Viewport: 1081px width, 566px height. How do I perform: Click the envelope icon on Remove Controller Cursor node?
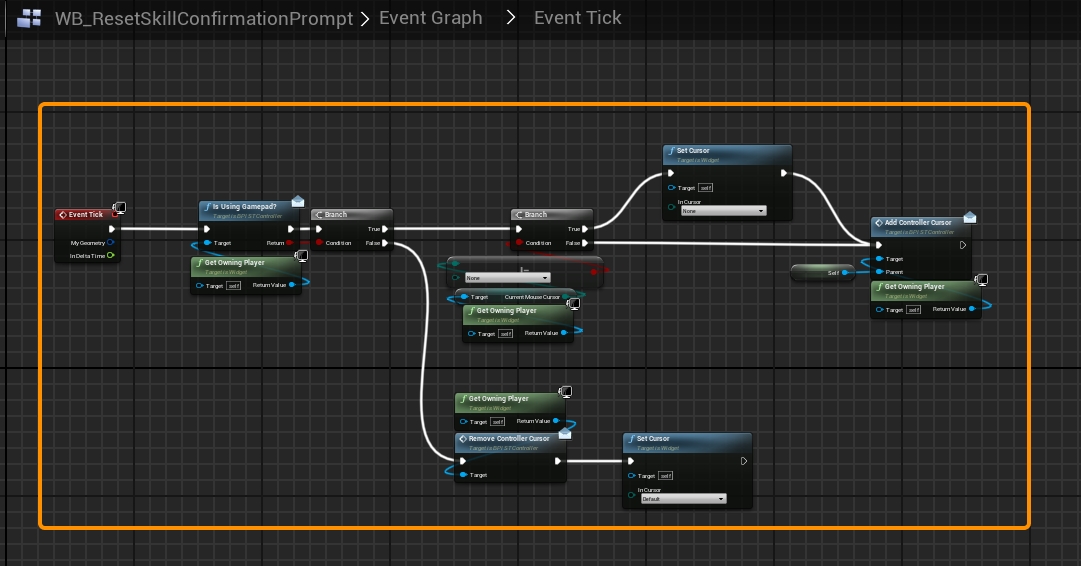coord(565,433)
